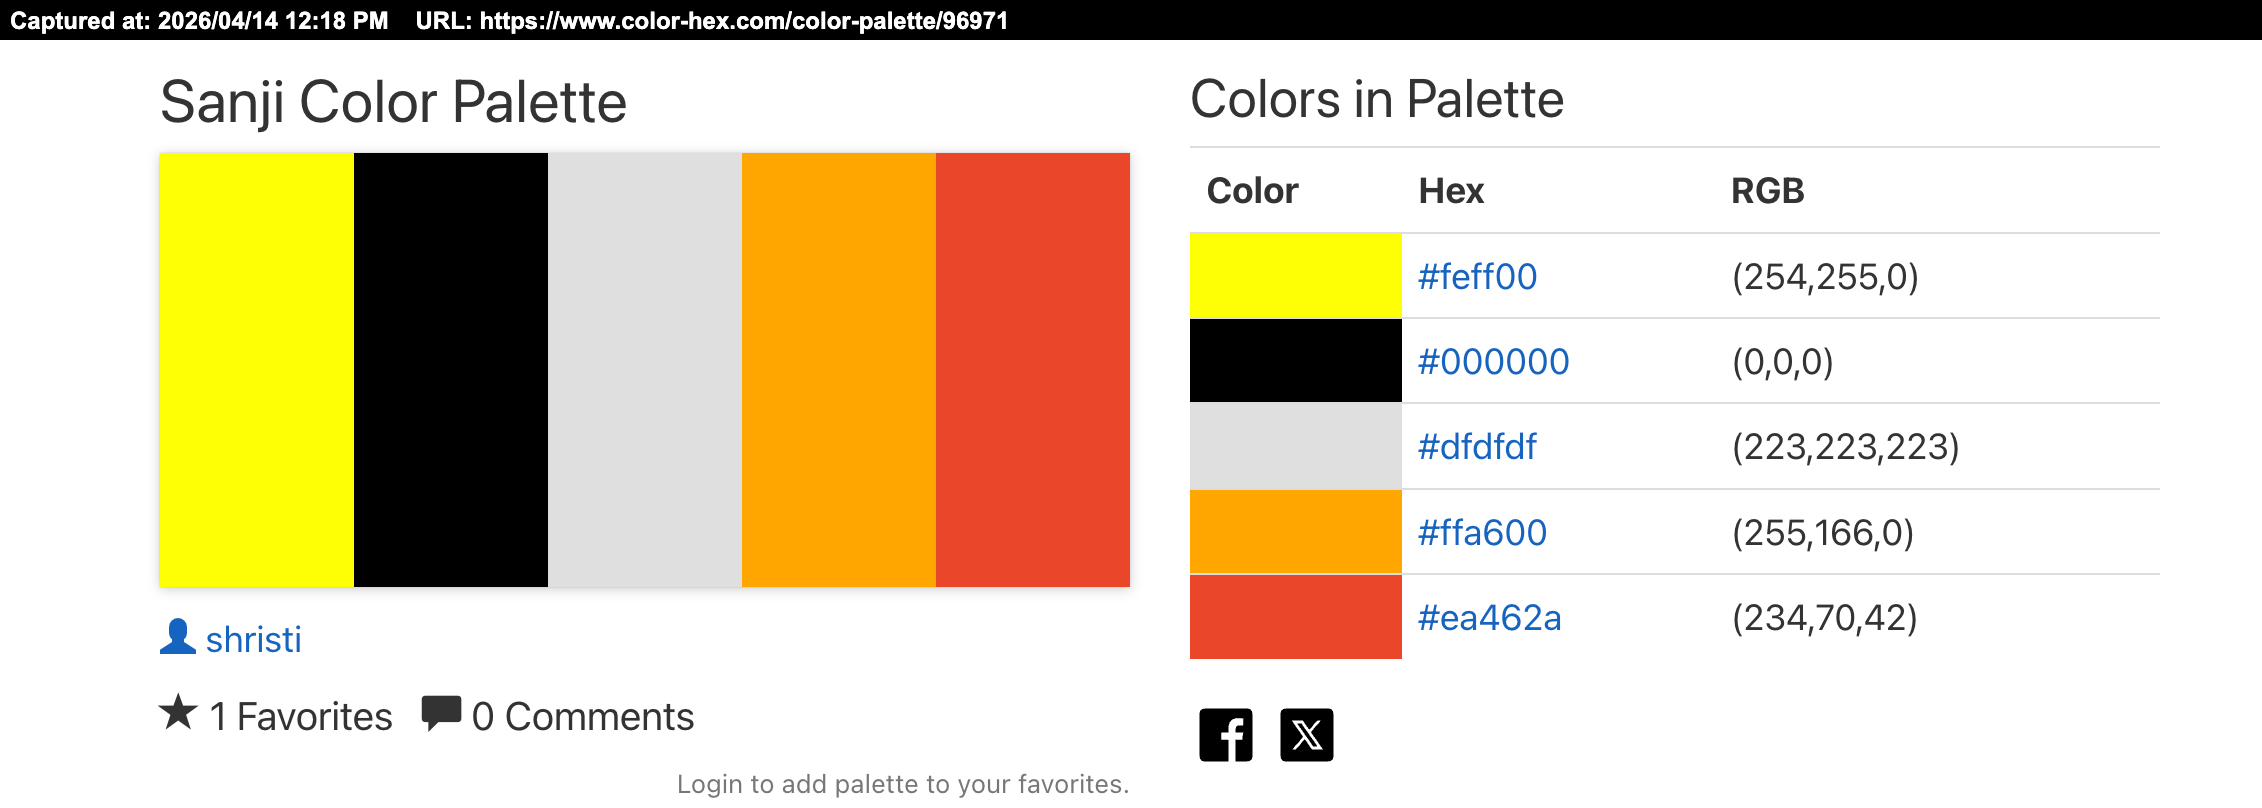The width and height of the screenshot is (2262, 808).
Task: Click the star Favorites icon
Action: click(x=178, y=713)
